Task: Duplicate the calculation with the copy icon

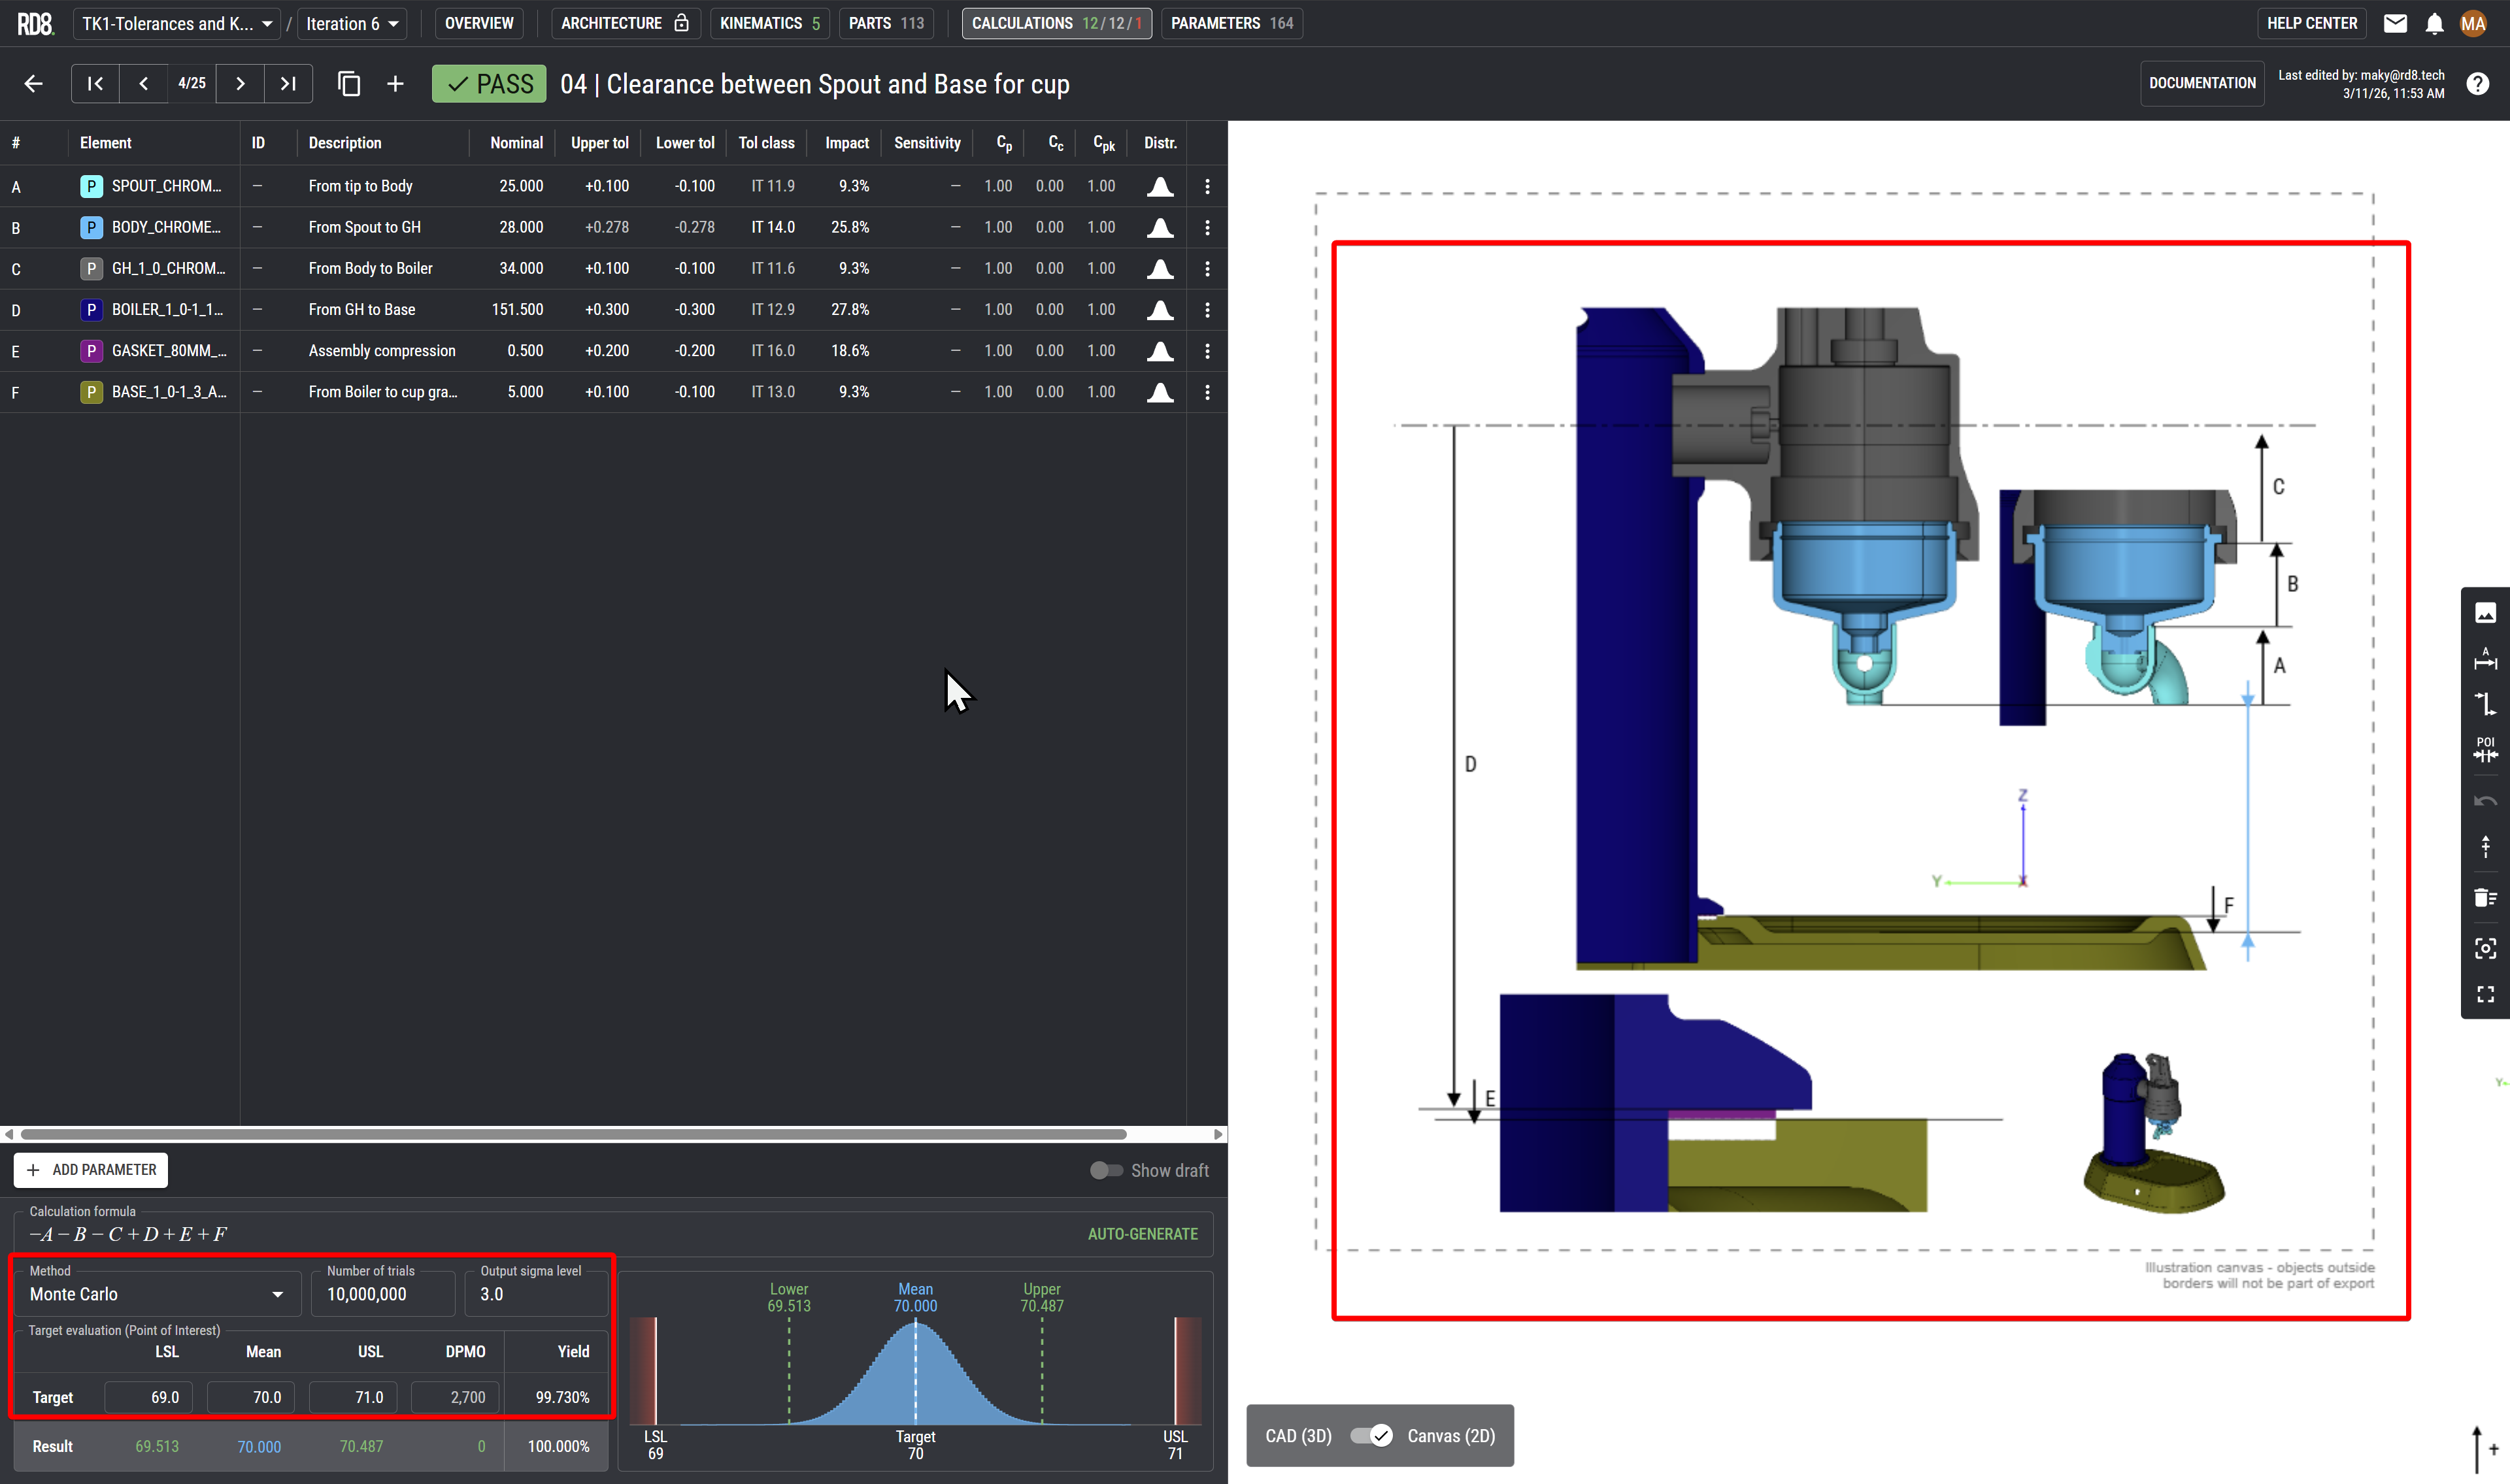Action: tap(349, 84)
